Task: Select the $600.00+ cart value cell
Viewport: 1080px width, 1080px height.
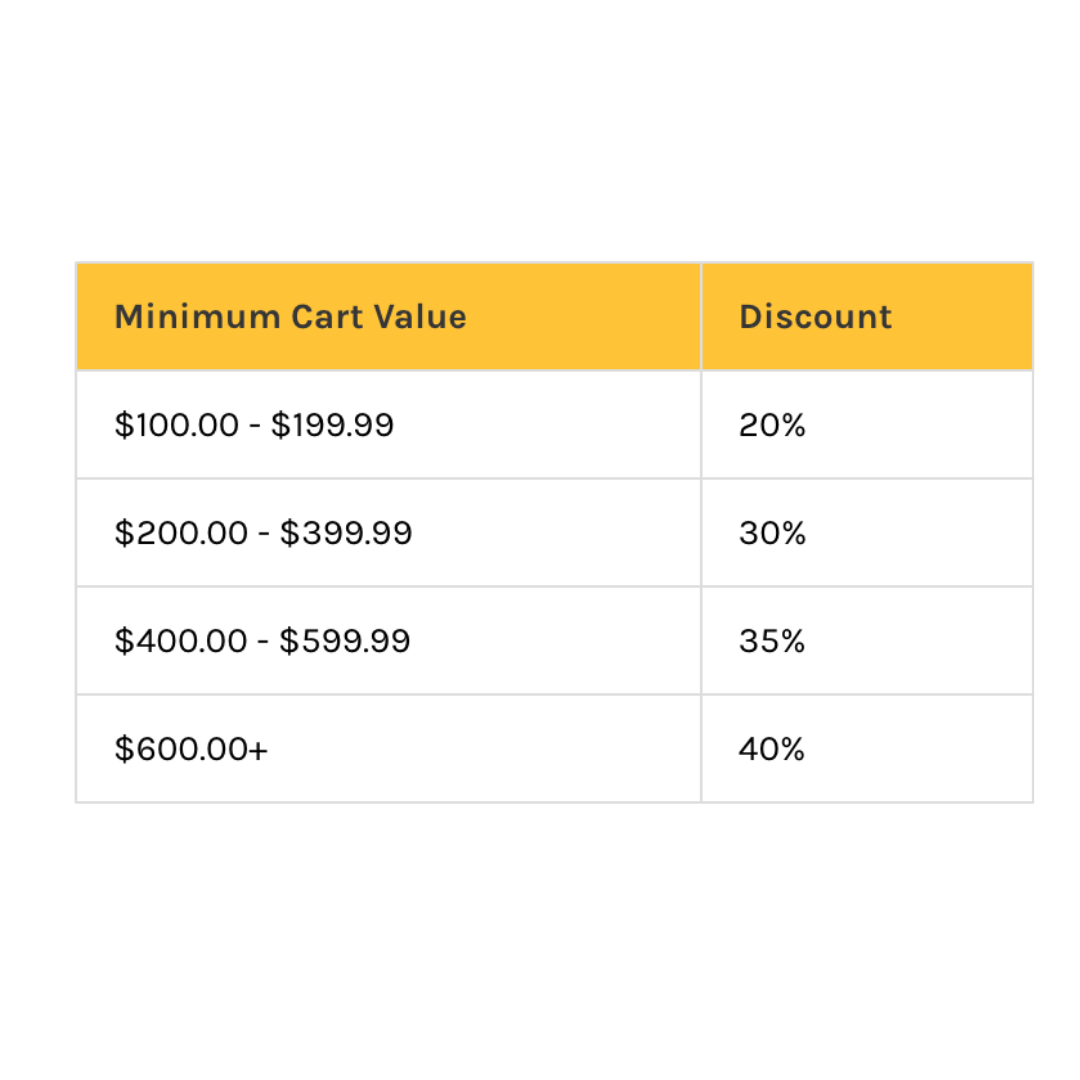Action: [x=191, y=749]
